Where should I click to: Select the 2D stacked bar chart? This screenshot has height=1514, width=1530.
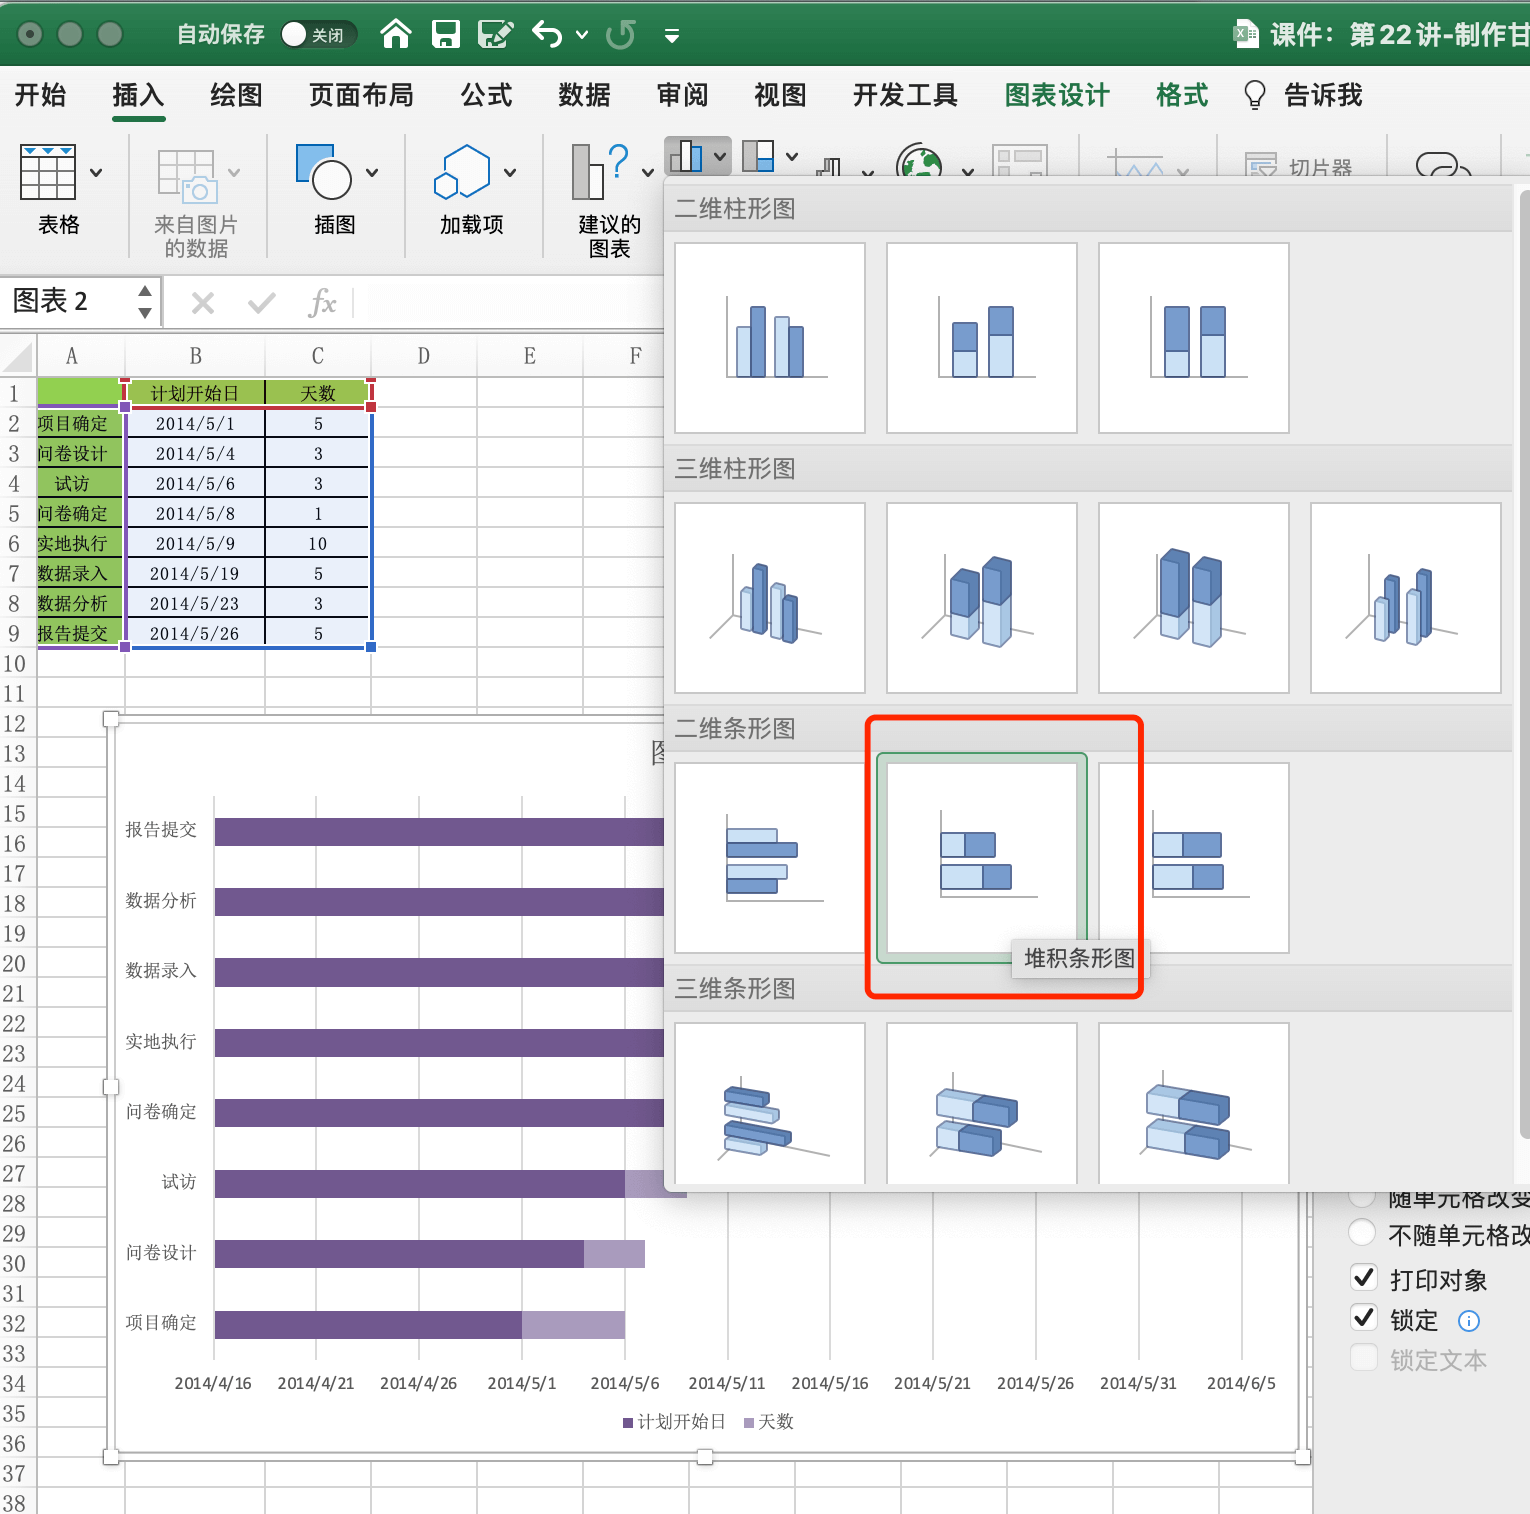tap(982, 858)
